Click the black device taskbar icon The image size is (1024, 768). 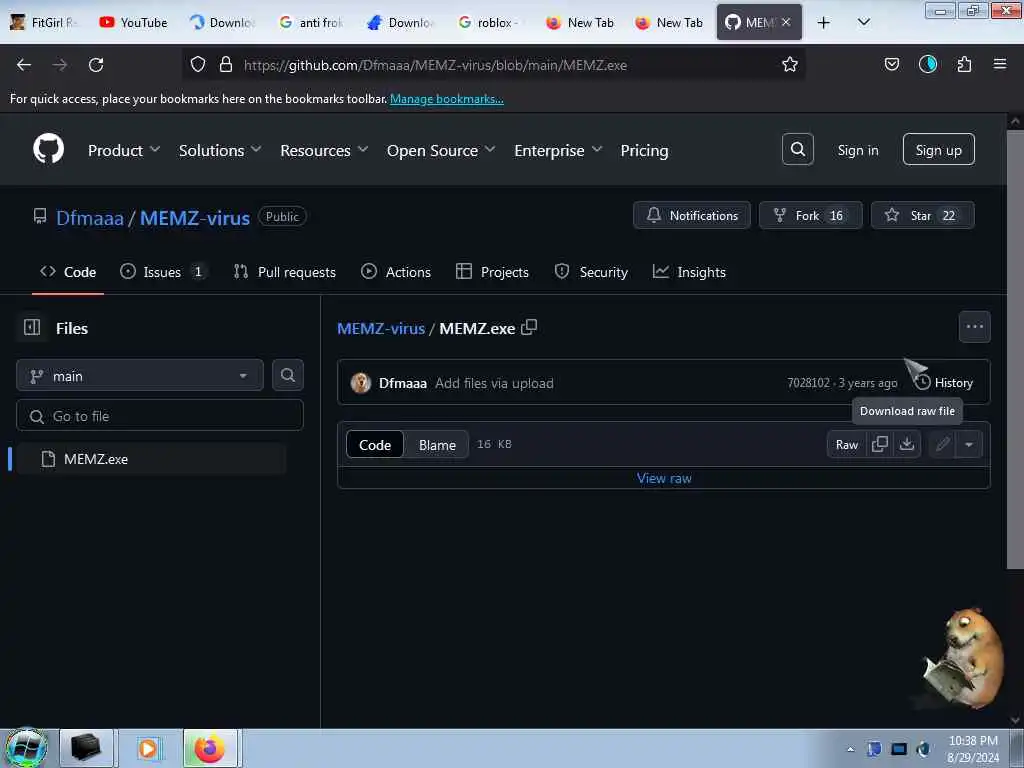(86, 748)
